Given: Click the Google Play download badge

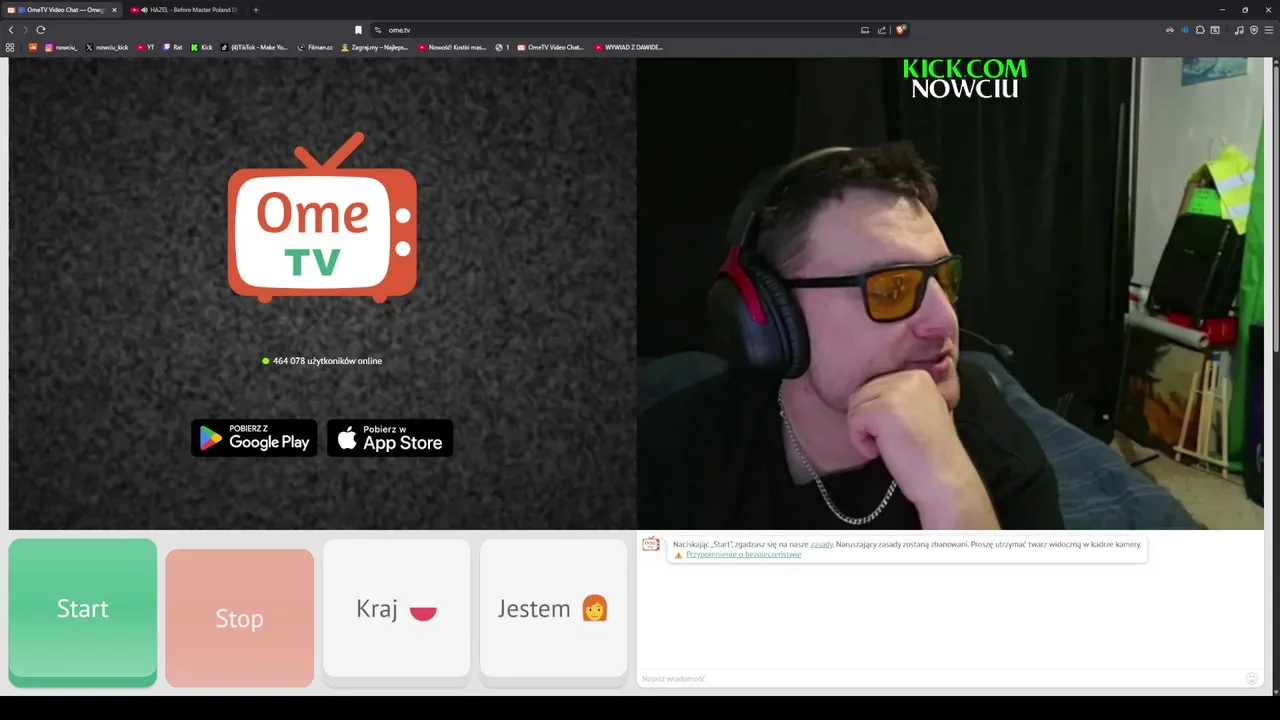Looking at the screenshot, I should [x=254, y=438].
